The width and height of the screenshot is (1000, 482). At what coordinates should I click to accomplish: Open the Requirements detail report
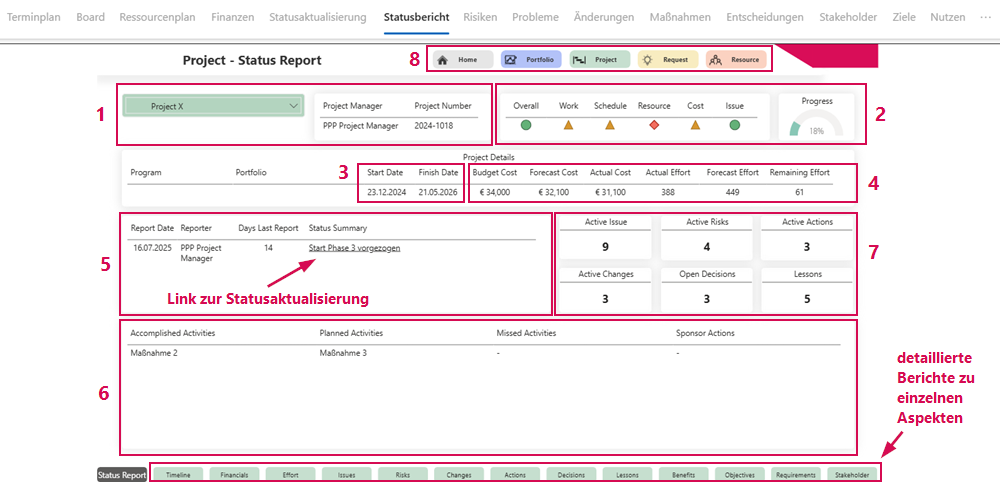tap(796, 475)
